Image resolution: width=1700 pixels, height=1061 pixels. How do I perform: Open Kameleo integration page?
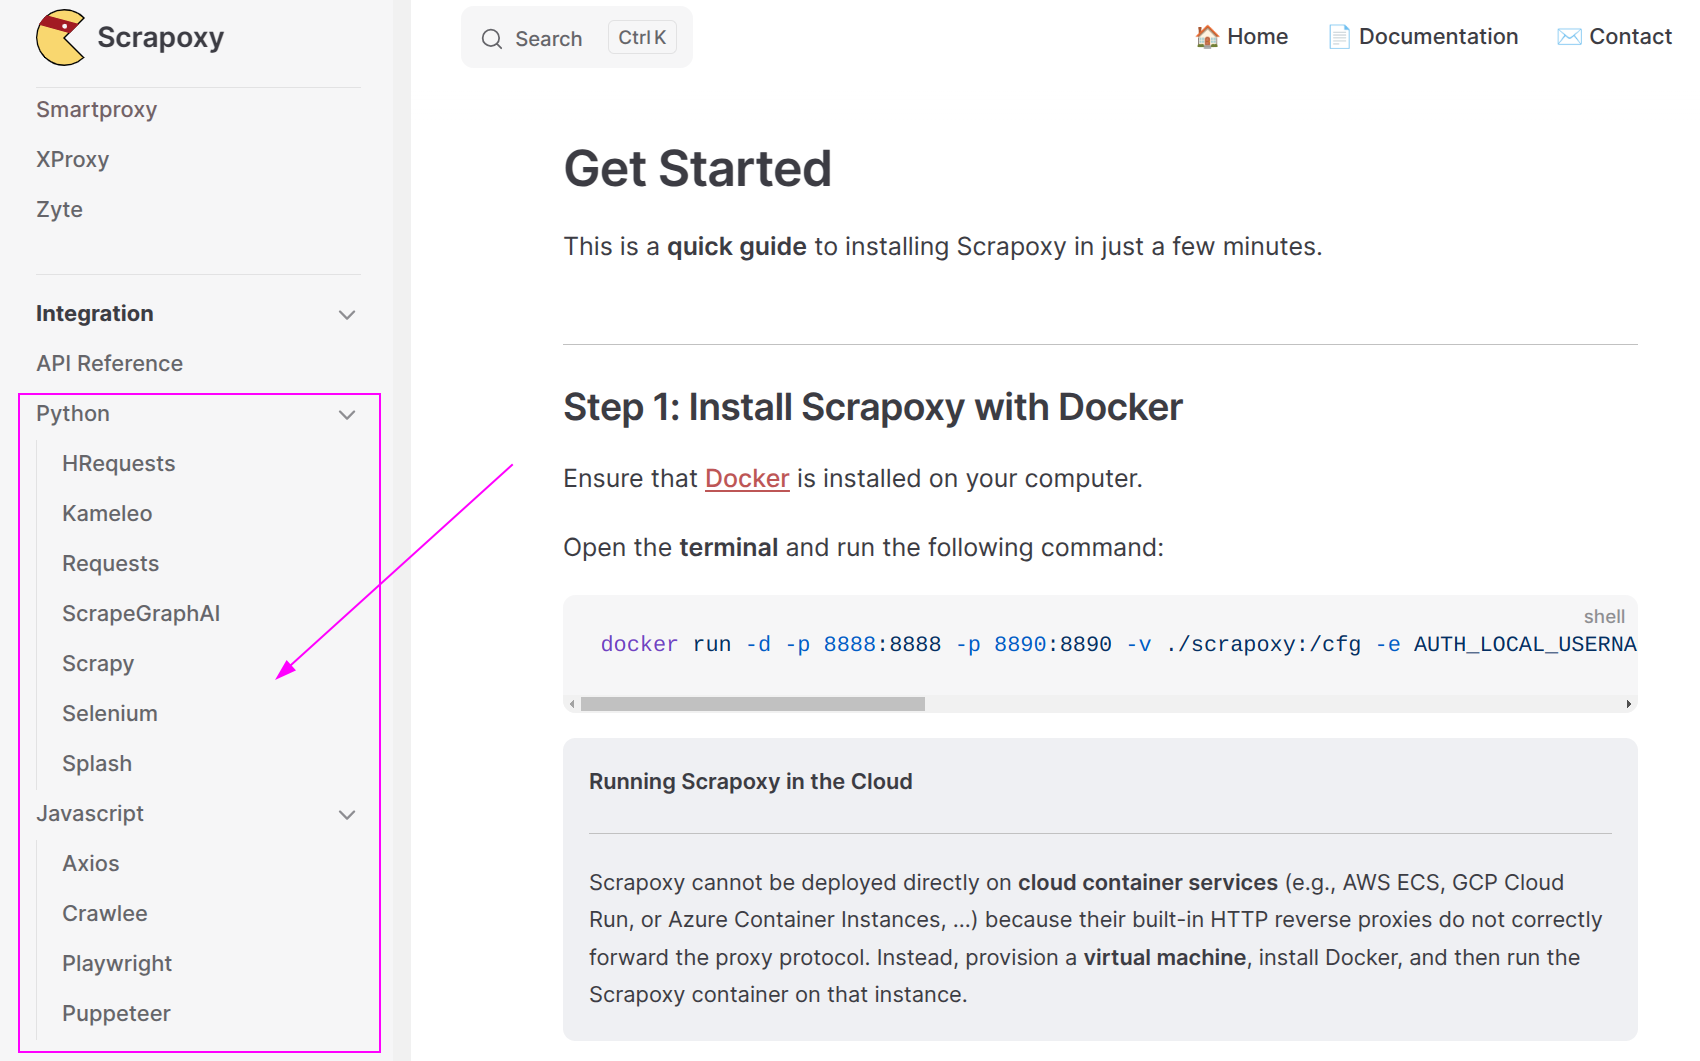[x=107, y=514]
